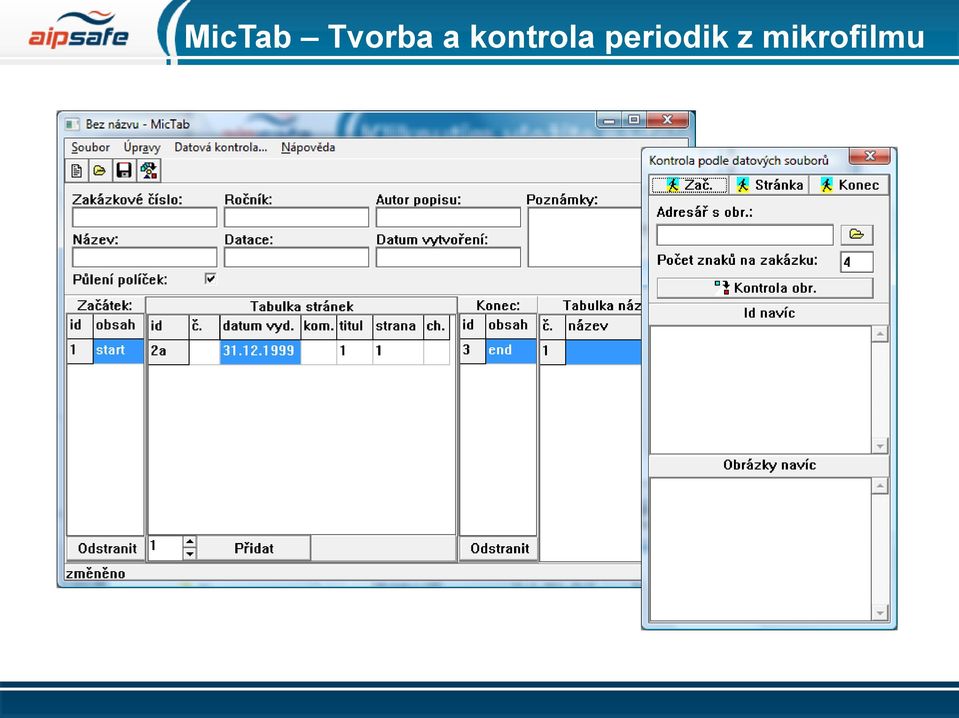959x718 pixels.
Task: Open the Úpravy menu
Action: (142, 147)
